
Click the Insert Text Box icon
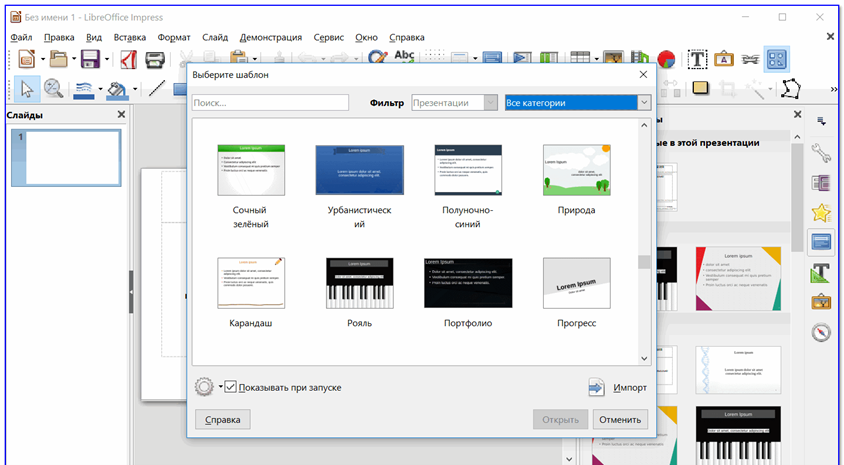[696, 59]
